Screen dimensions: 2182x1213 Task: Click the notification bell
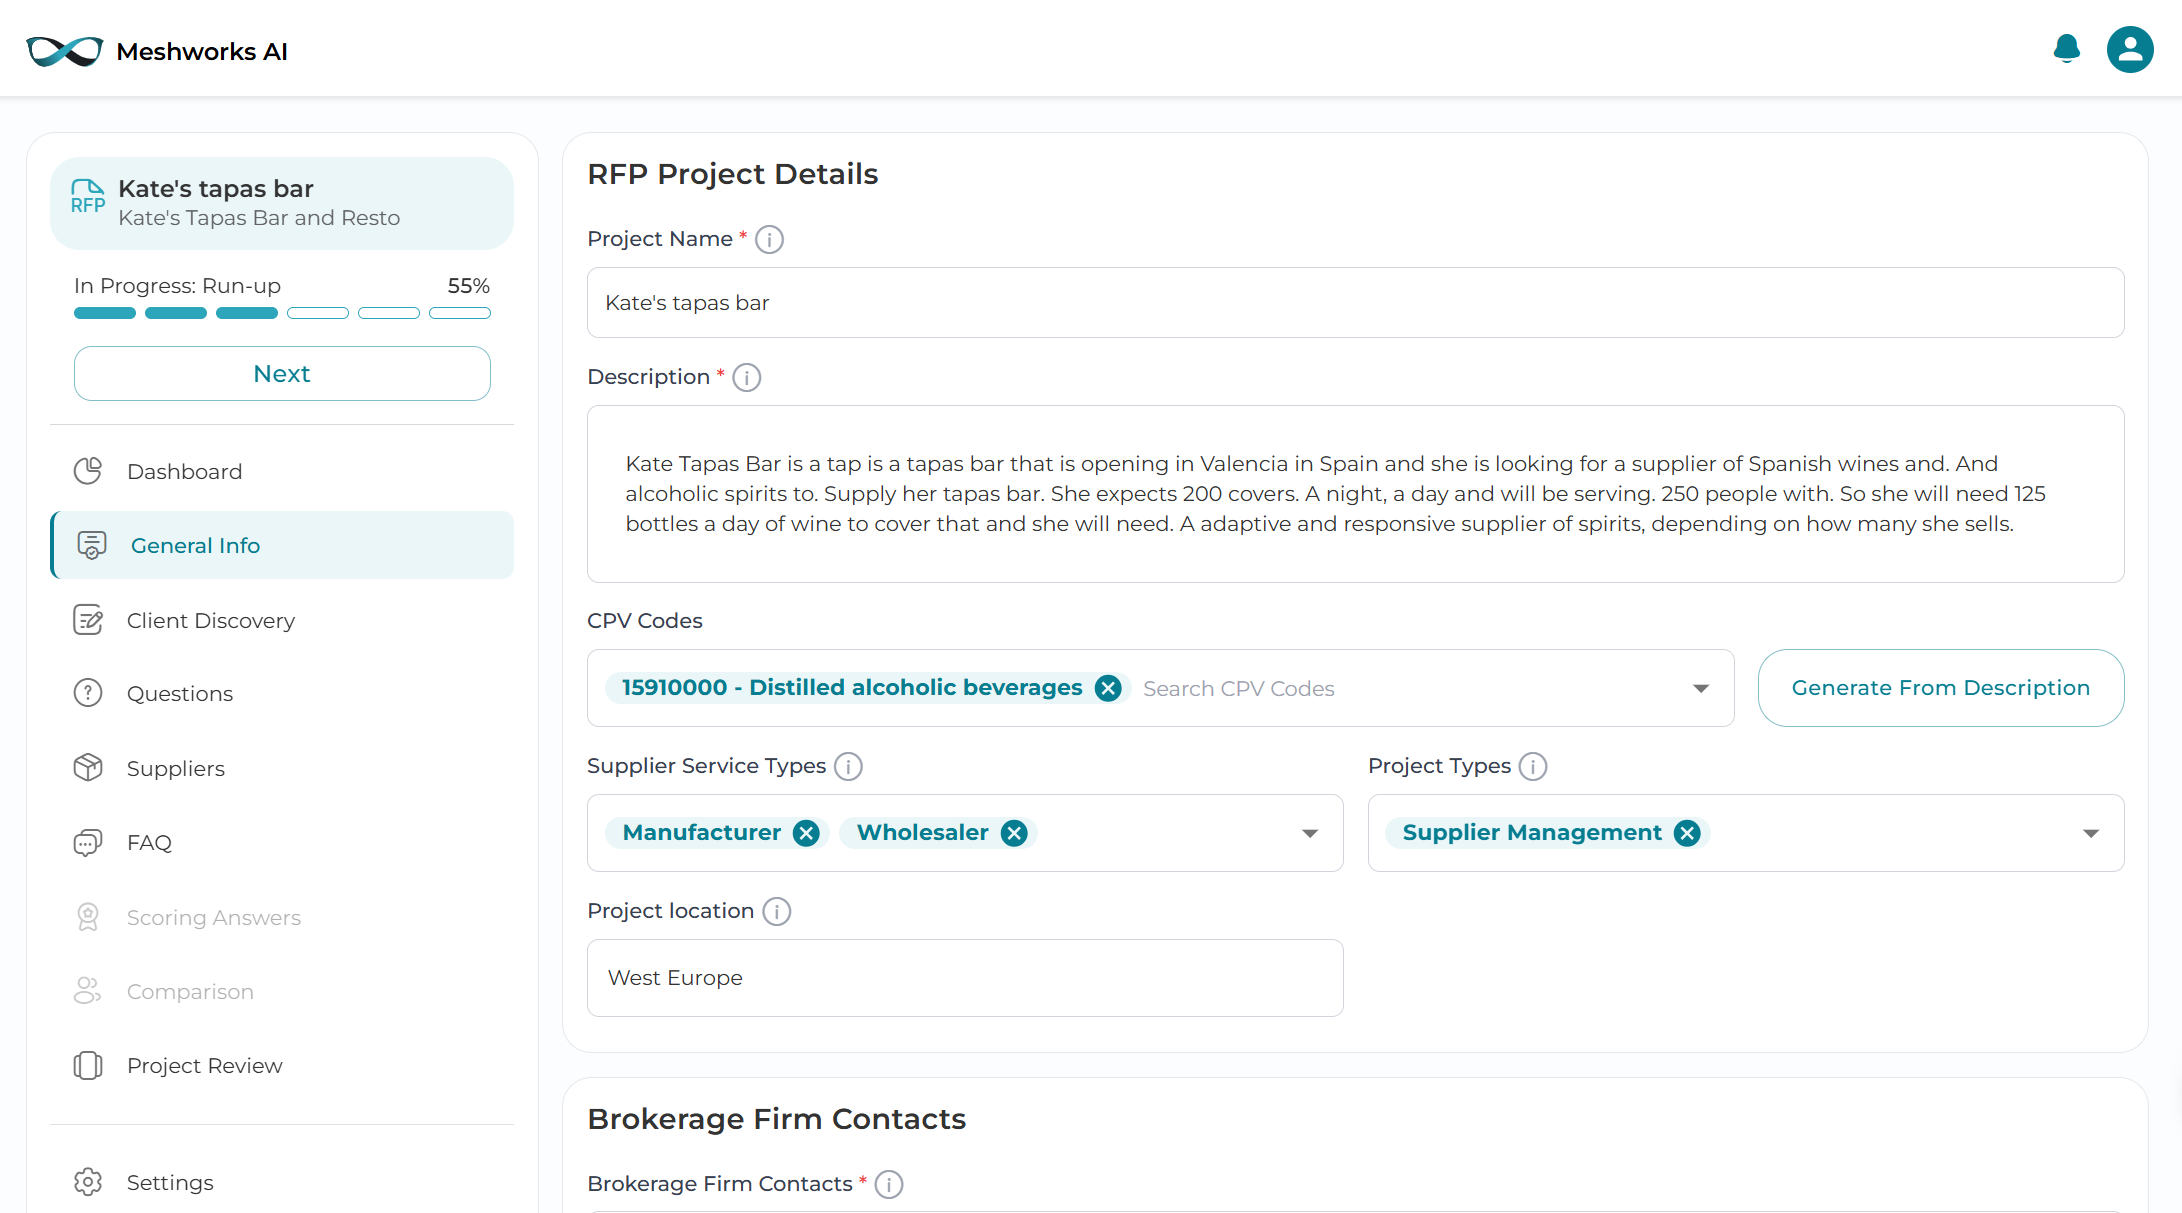tap(2066, 49)
